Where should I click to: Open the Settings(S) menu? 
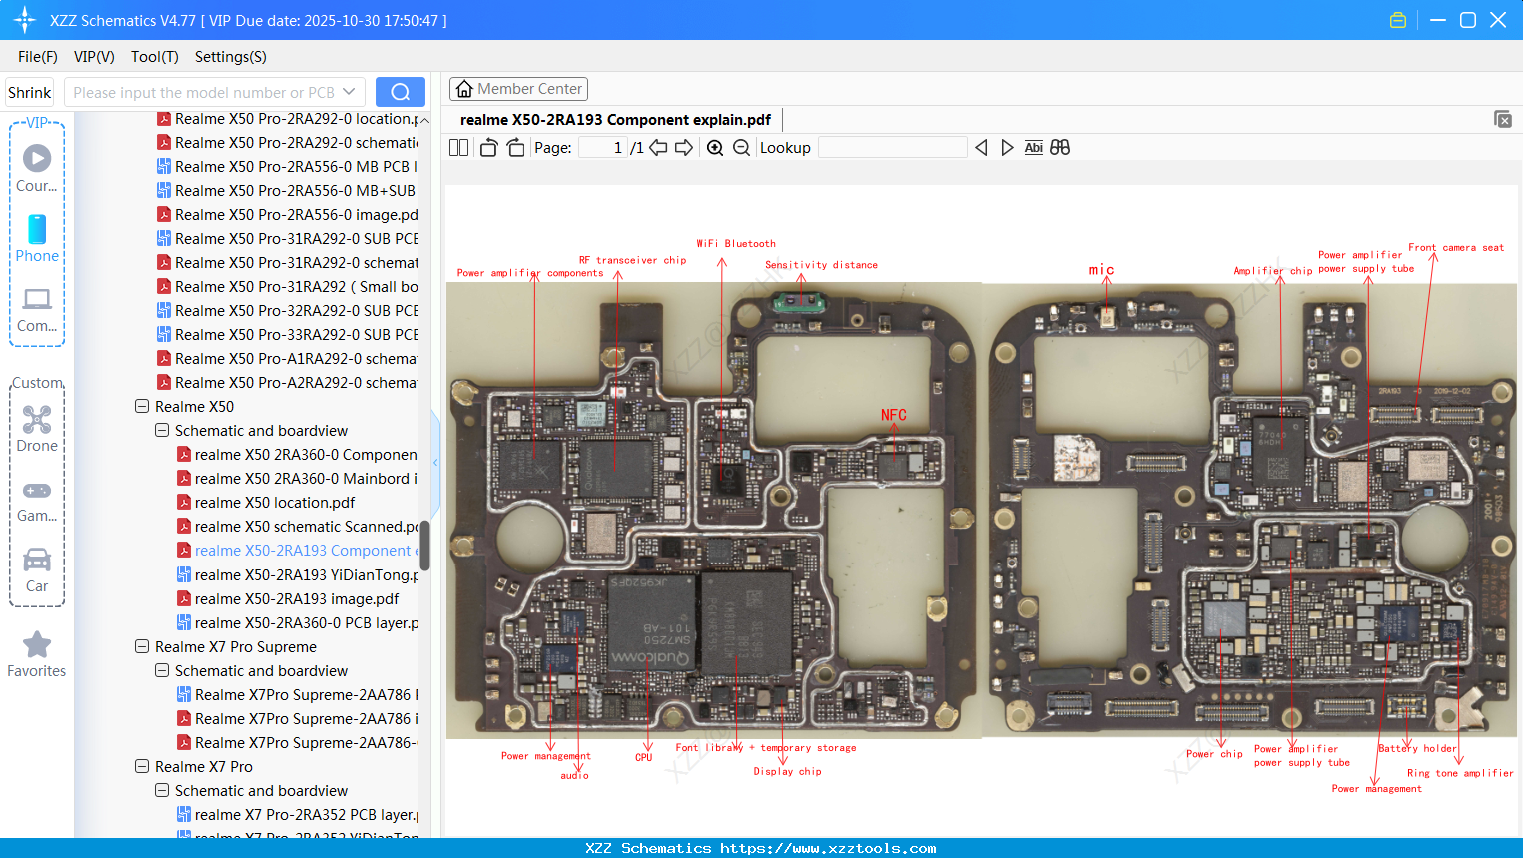(x=230, y=57)
